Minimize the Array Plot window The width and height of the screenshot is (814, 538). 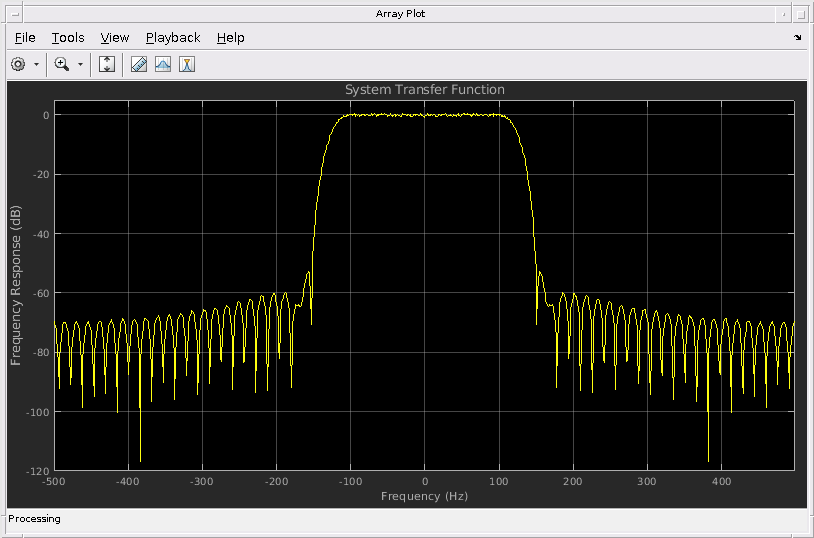point(783,14)
